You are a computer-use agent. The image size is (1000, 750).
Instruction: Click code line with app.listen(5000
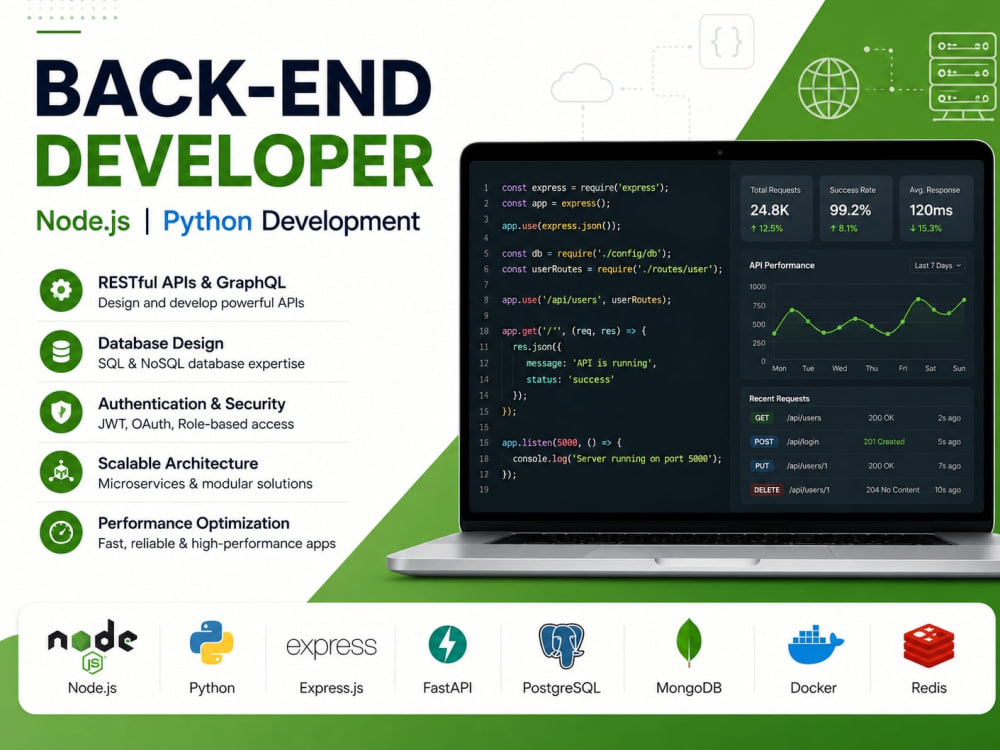click(x=561, y=443)
